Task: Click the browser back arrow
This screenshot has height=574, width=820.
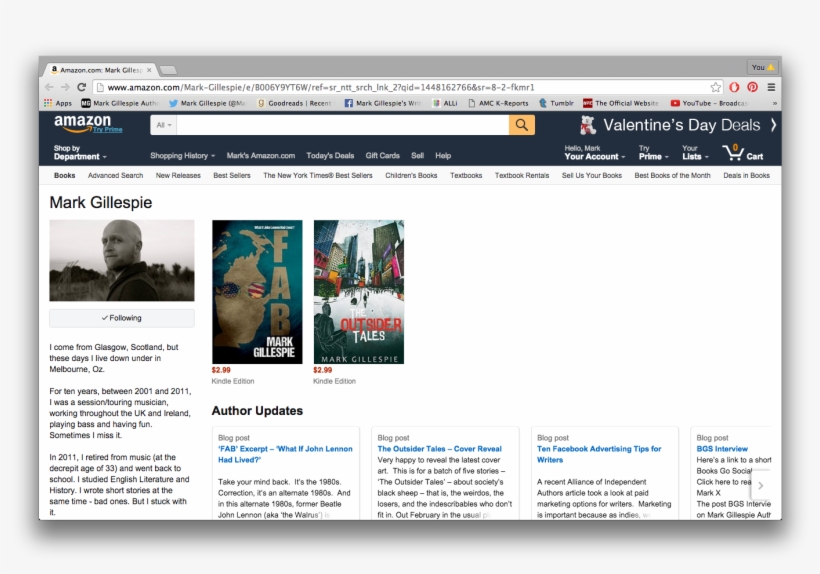Action: coord(49,87)
